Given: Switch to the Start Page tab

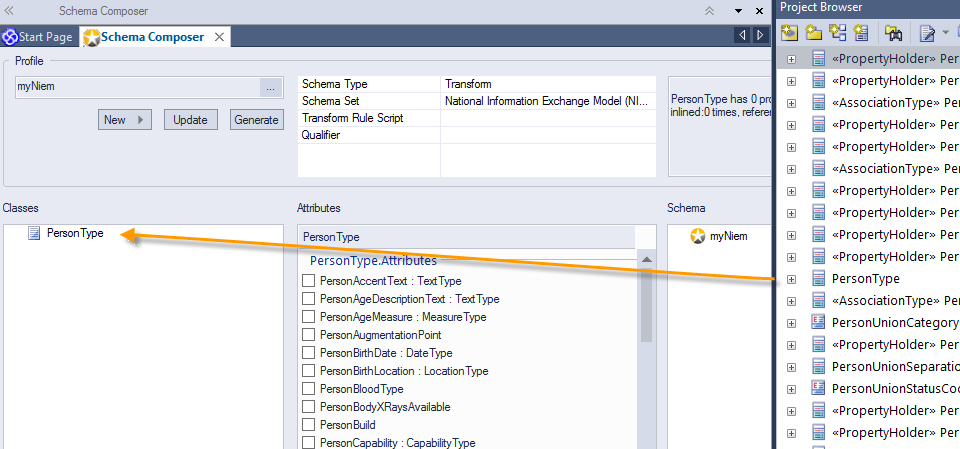Looking at the screenshot, I should [x=38, y=37].
